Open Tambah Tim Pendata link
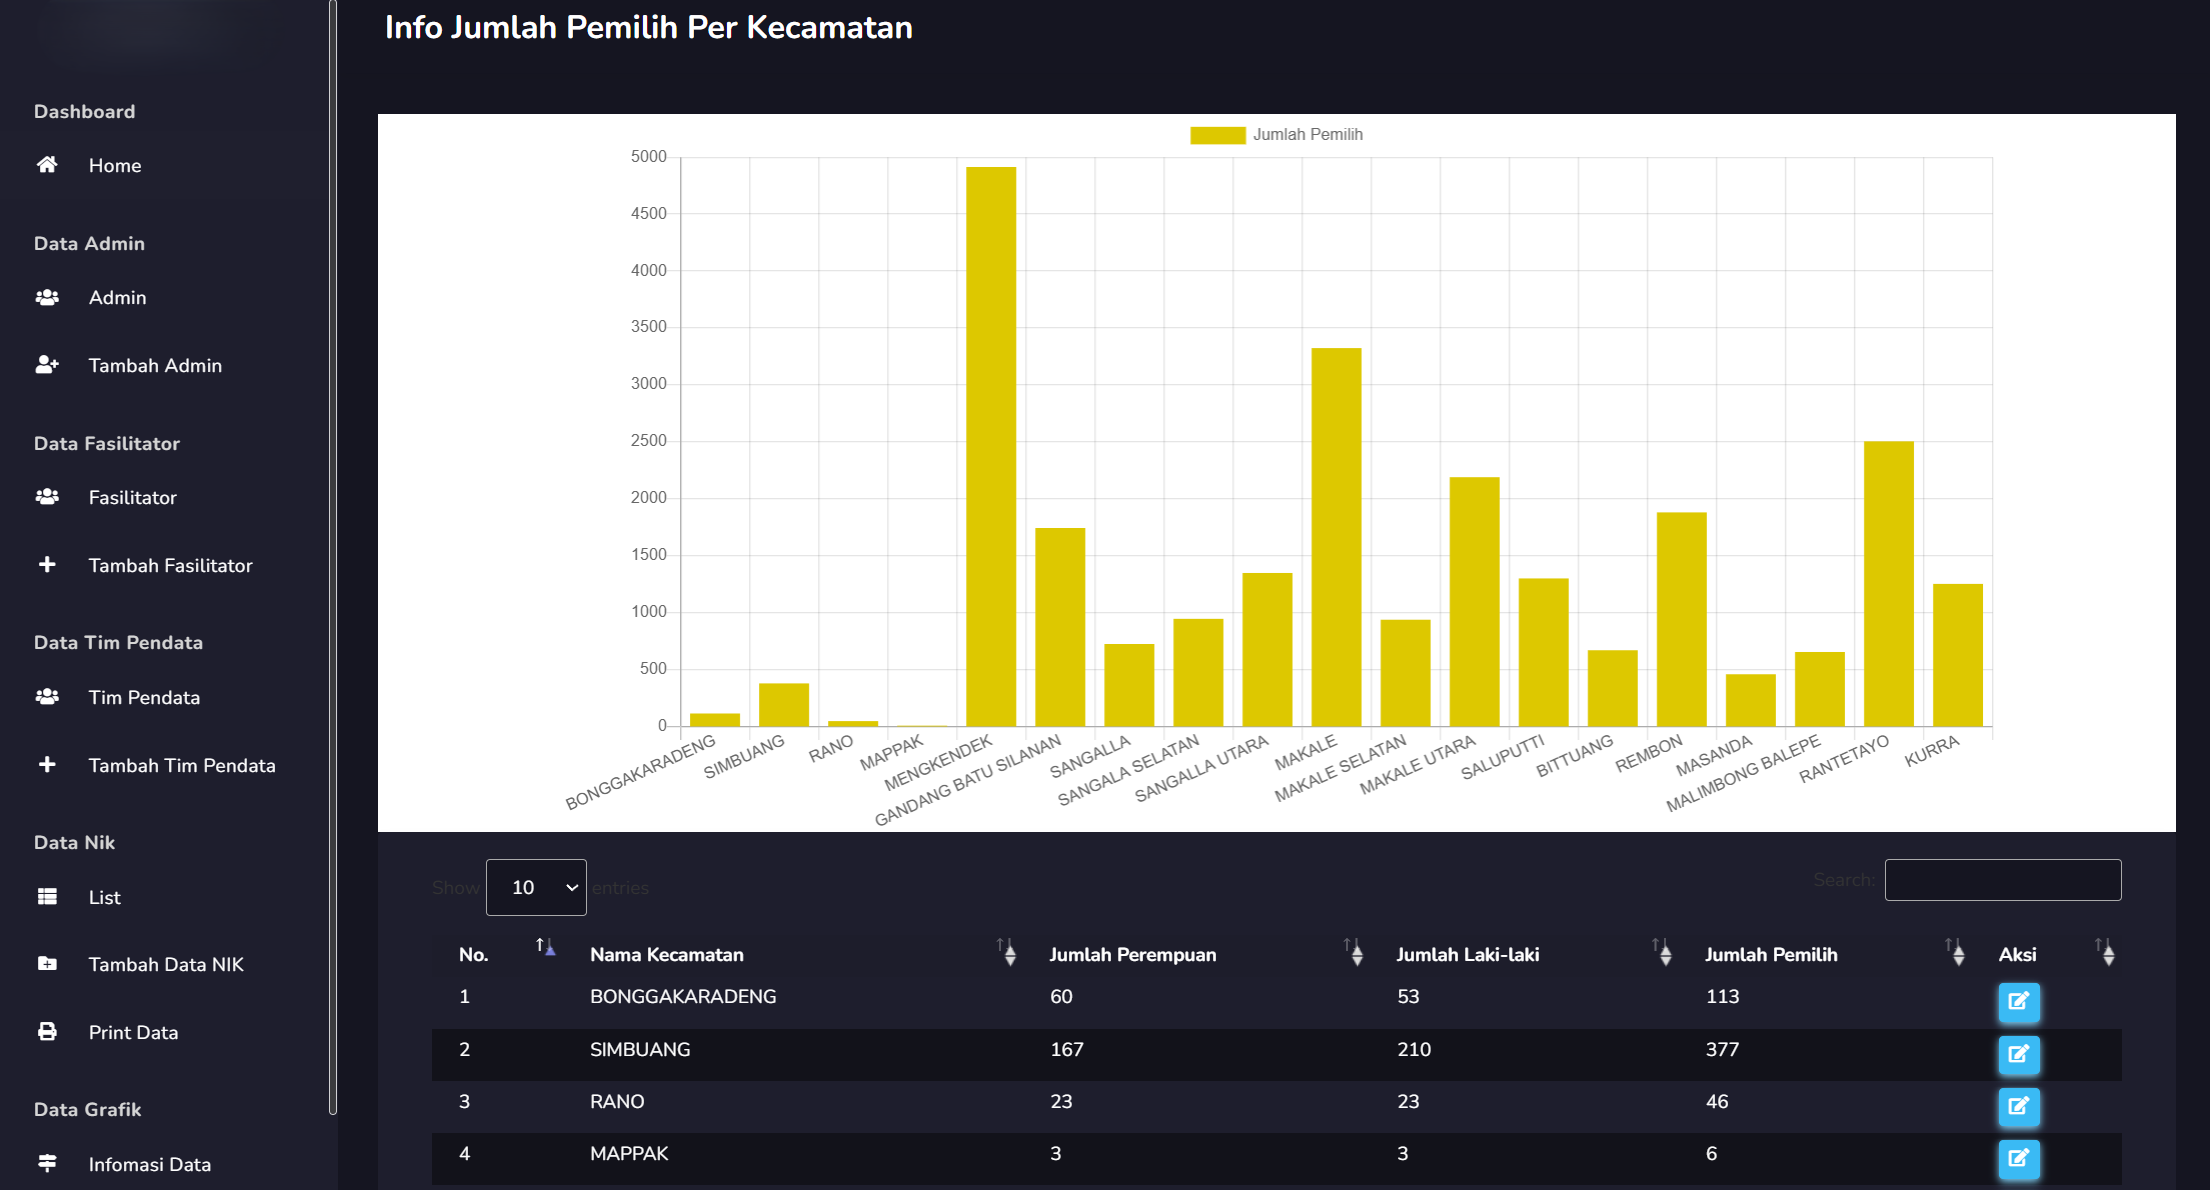The width and height of the screenshot is (2210, 1190). 181,765
